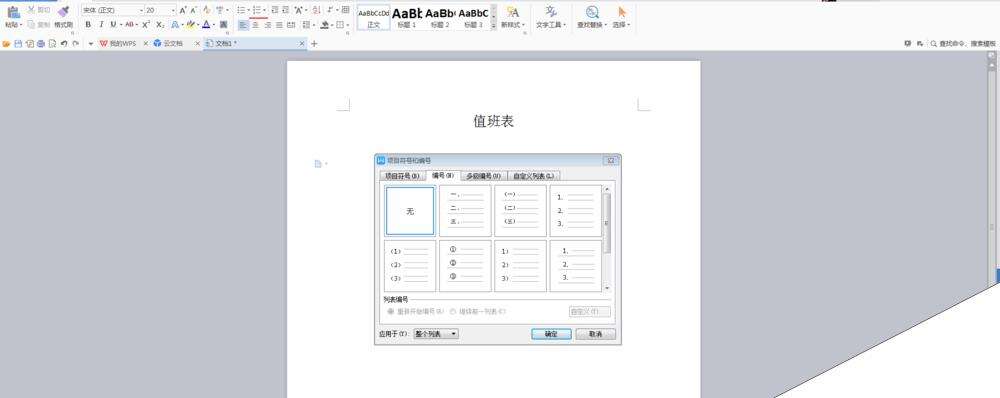Screen dimensions: 1000x398
Task: Click the 取消 (Cancel) button
Action: click(x=596, y=334)
